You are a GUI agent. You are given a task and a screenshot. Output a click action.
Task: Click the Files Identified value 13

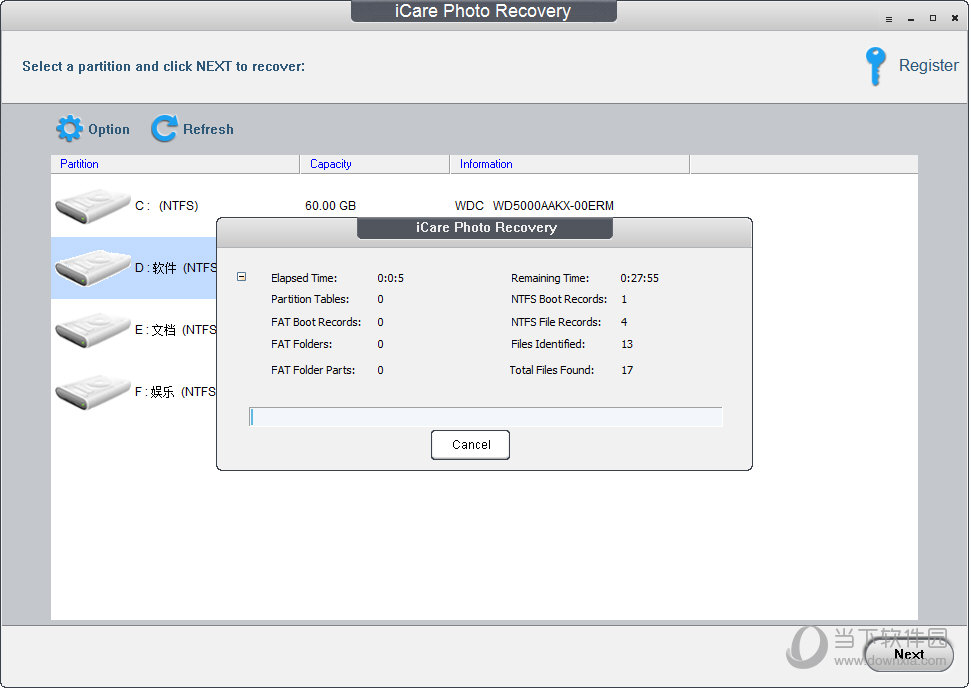(x=627, y=344)
